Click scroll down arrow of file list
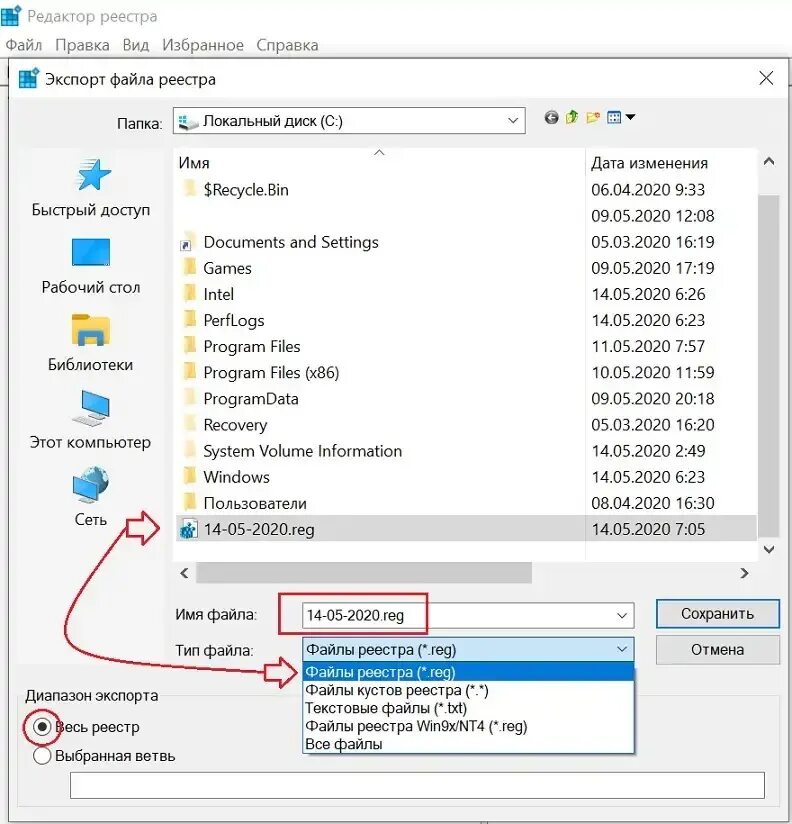Viewport: 792px width, 824px height. pyautogui.click(x=769, y=550)
